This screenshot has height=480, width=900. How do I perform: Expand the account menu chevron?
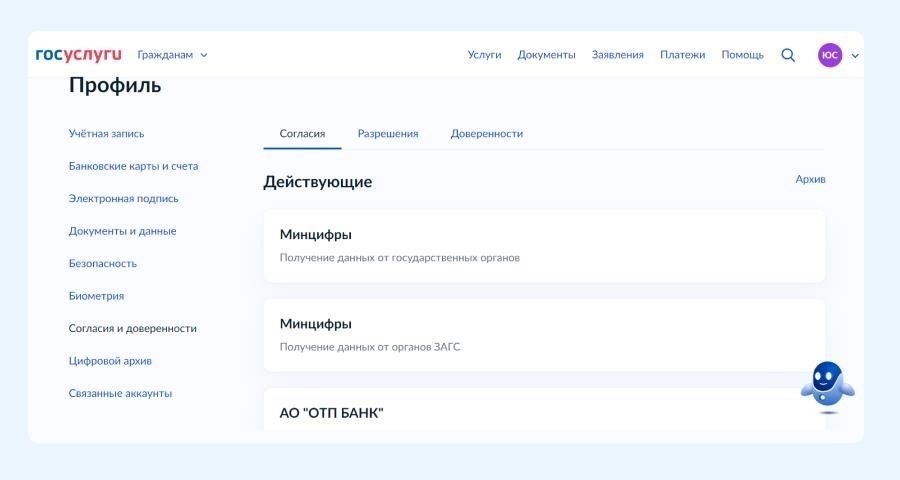coord(855,56)
